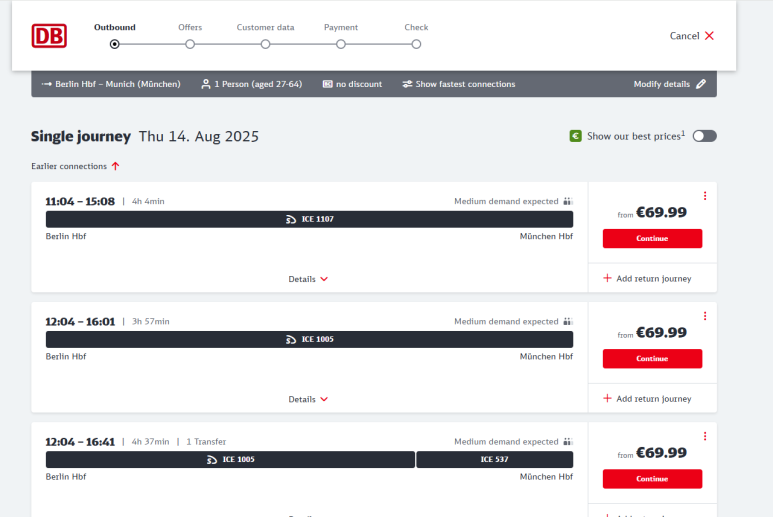Click Show fastest connections text
Viewport: 773px width, 517px height.
(x=465, y=84)
